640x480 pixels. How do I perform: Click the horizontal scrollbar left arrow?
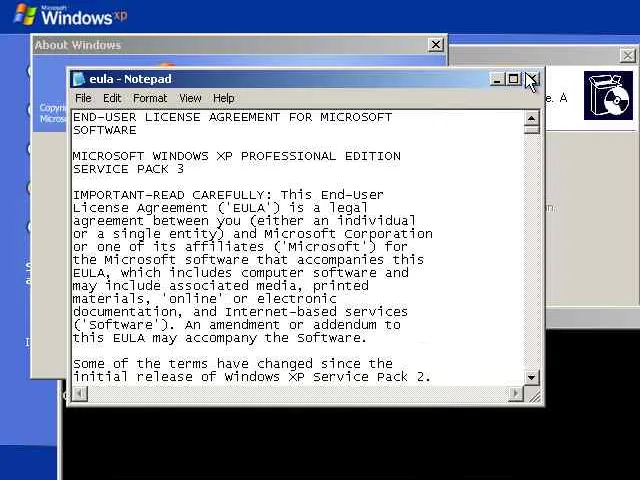[x=80, y=393]
